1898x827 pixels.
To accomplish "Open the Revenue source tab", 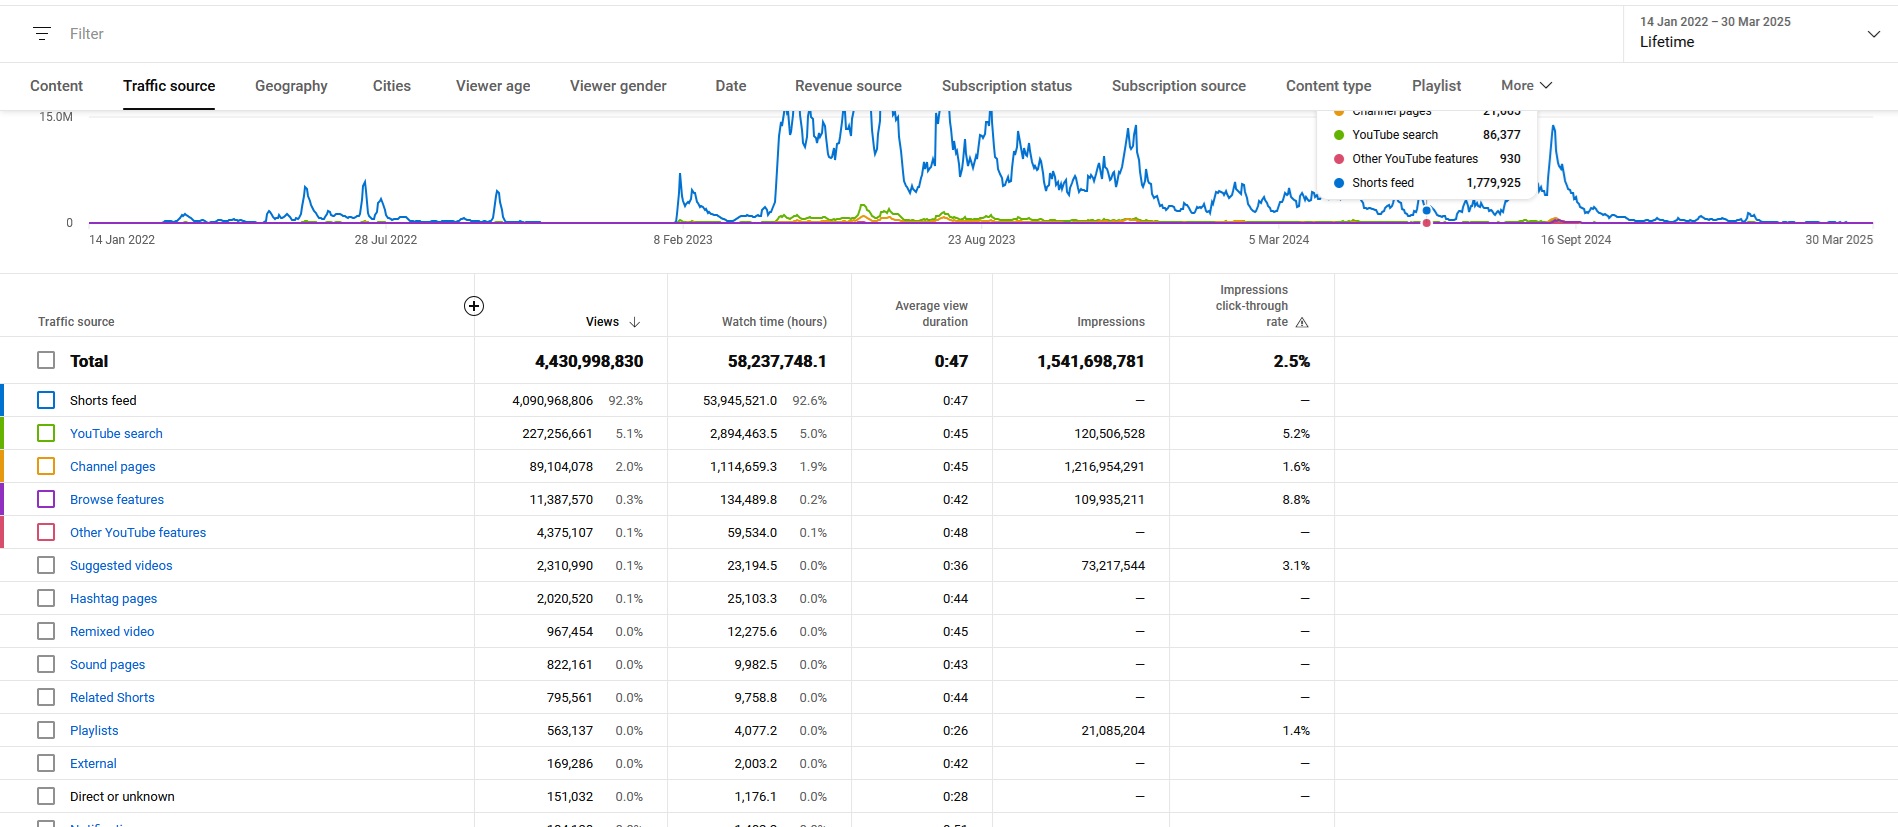I will (x=848, y=86).
